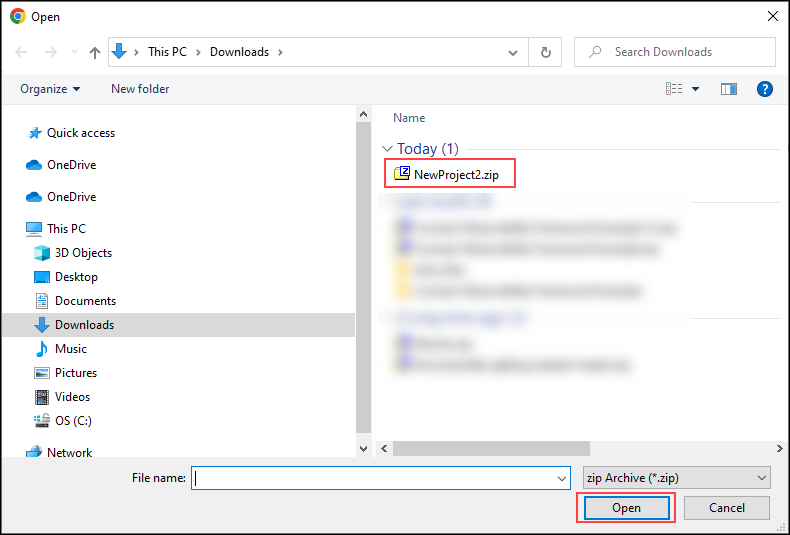The width and height of the screenshot is (790, 535).
Task: Open the address bar history dropdown
Action: coord(513,52)
